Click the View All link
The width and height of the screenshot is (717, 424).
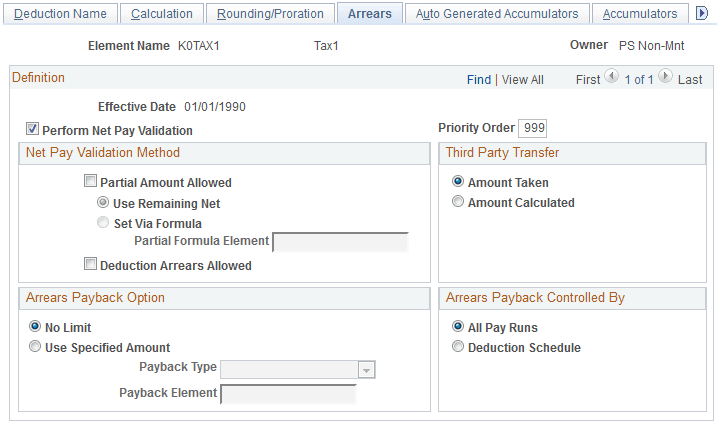tap(523, 79)
